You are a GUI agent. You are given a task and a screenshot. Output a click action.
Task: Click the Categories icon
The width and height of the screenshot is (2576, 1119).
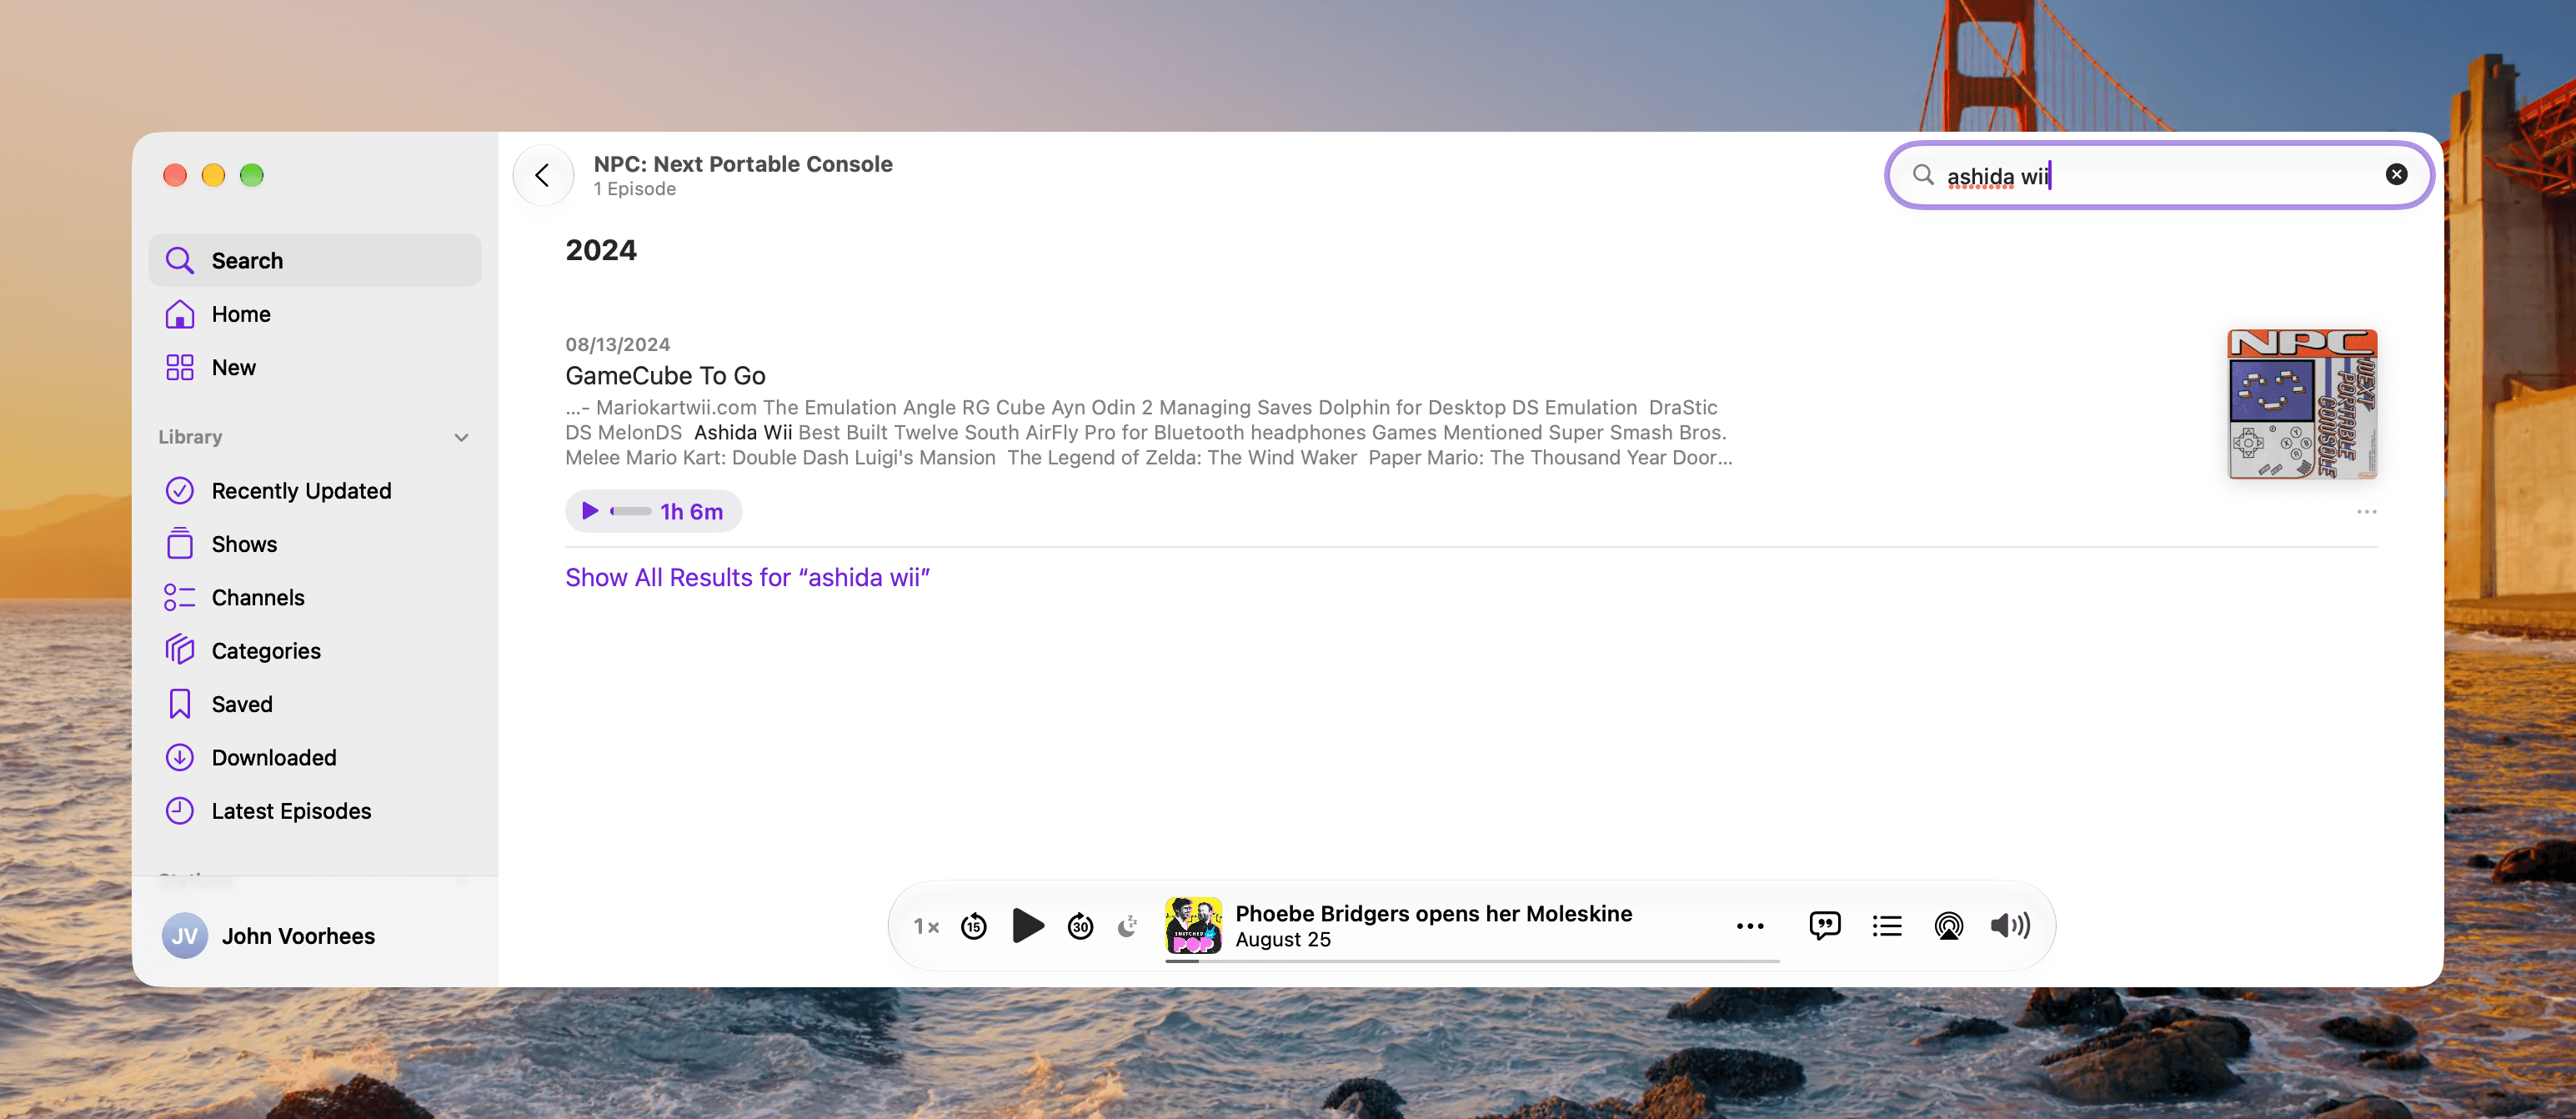[179, 650]
